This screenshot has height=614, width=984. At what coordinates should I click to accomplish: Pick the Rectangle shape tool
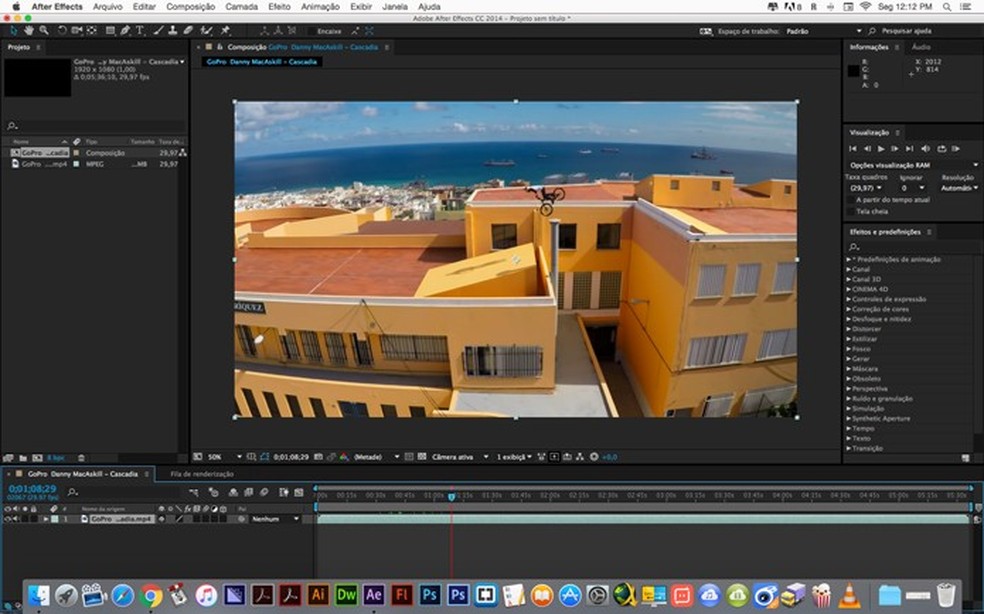109,31
